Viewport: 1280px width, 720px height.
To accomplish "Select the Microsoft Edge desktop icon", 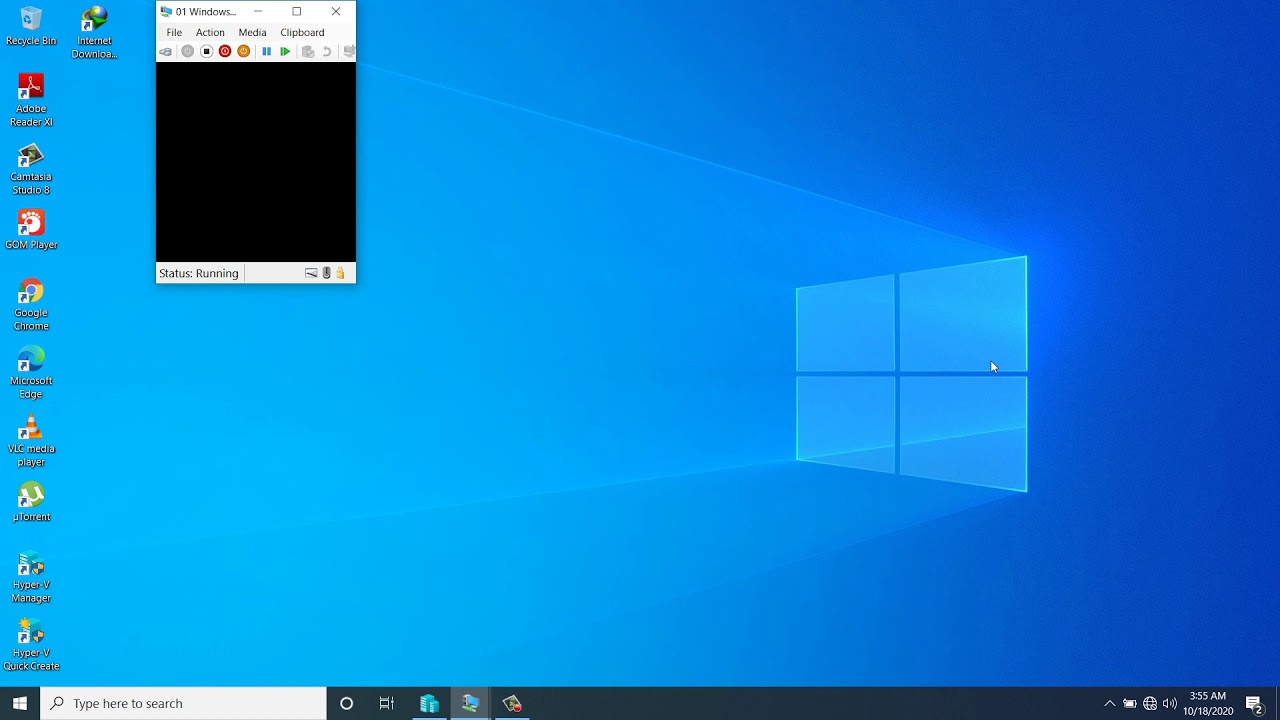I will [x=31, y=372].
